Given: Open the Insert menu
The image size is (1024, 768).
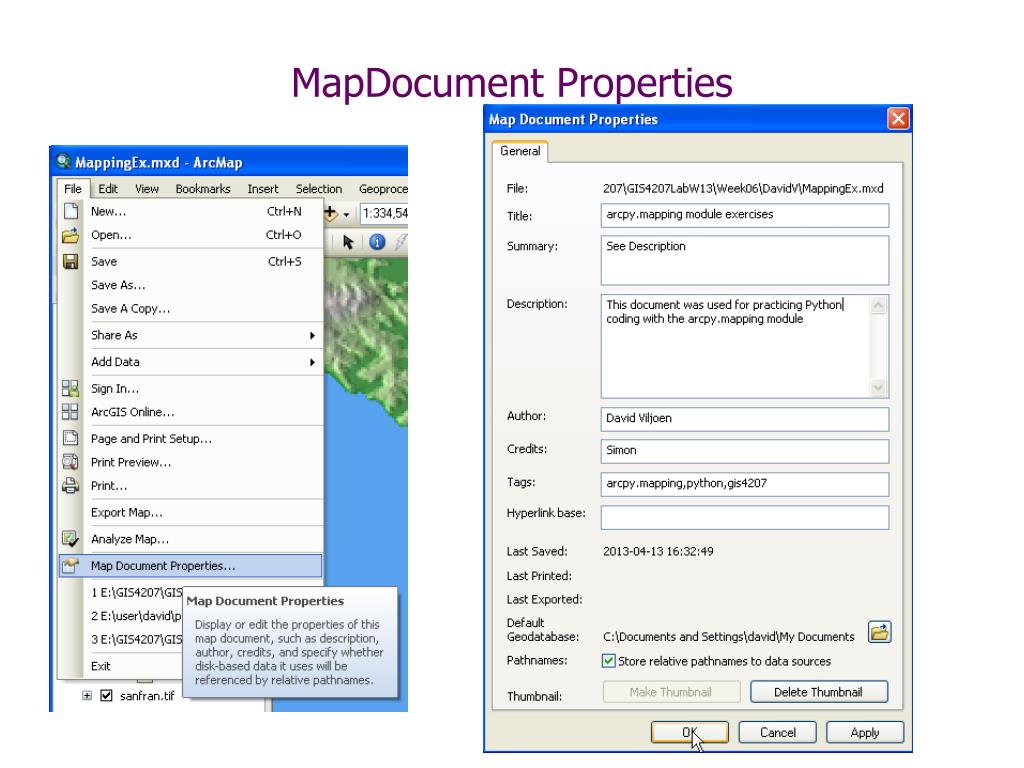Looking at the screenshot, I should tap(263, 189).
